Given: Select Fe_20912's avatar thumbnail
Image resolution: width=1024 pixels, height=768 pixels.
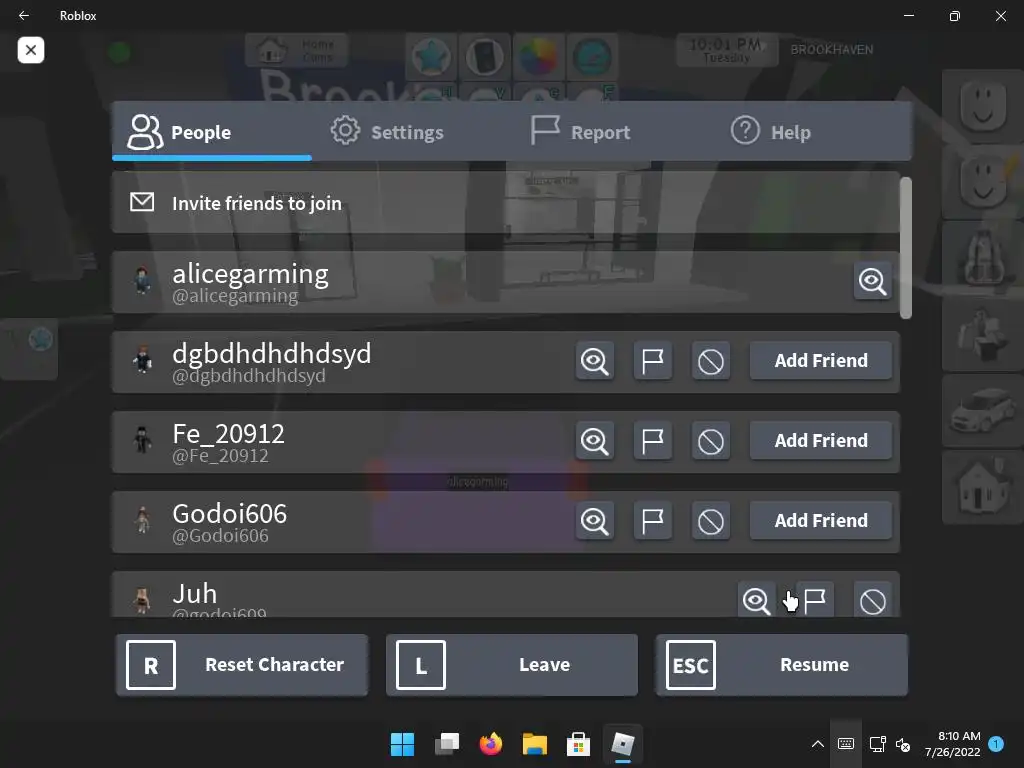Looking at the screenshot, I should click(142, 441).
